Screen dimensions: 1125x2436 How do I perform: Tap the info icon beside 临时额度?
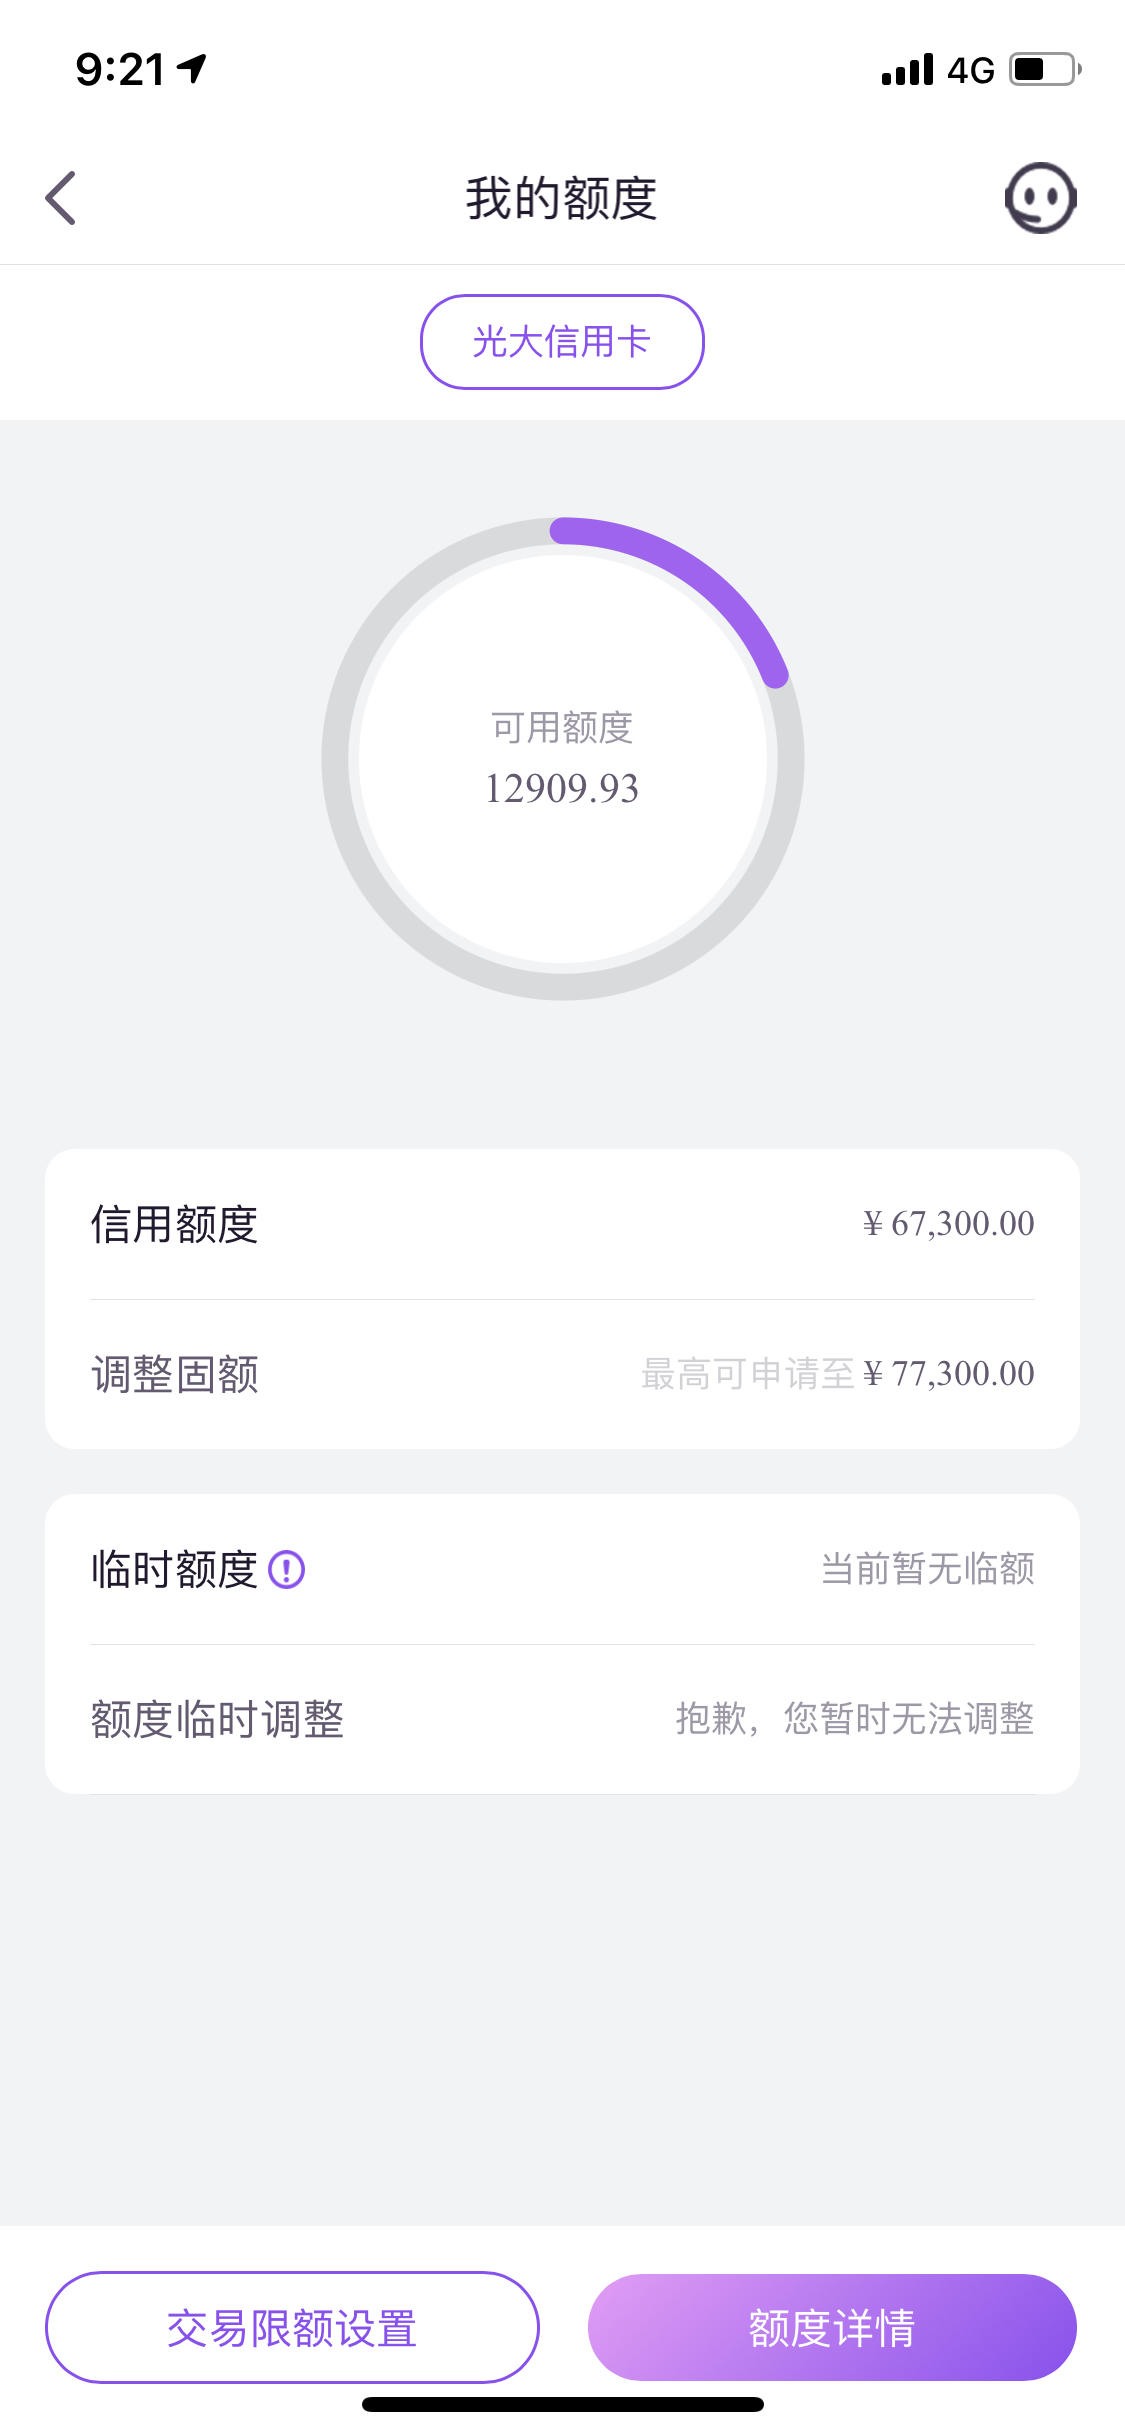point(286,1569)
